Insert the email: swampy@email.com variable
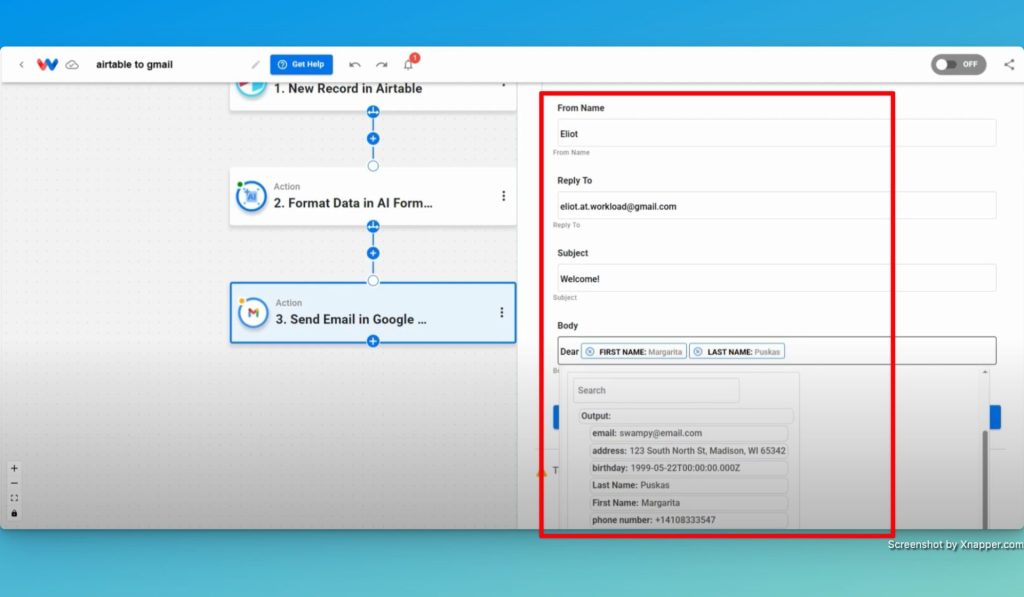1024x597 pixels. pyautogui.click(x=688, y=433)
